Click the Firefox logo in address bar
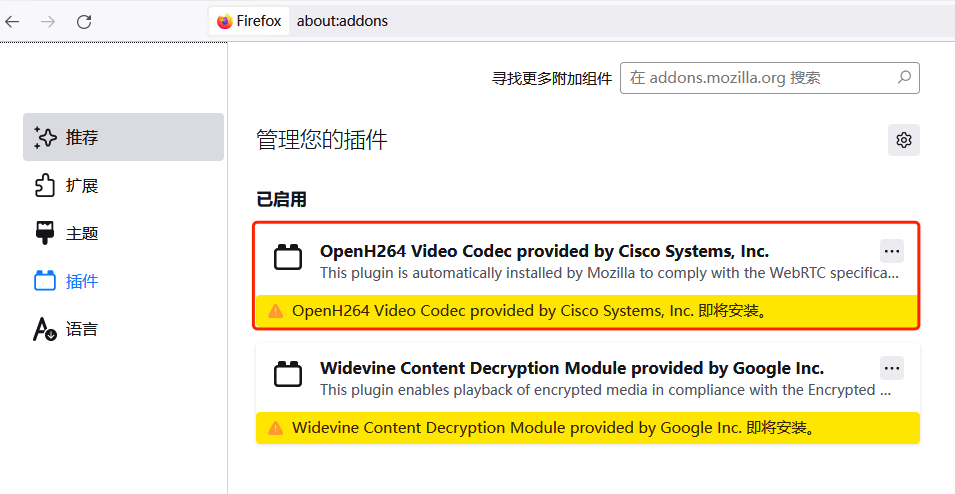 pyautogui.click(x=225, y=21)
